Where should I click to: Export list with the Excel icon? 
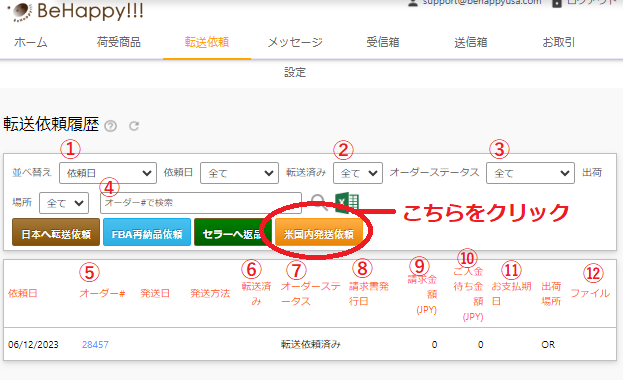(347, 202)
